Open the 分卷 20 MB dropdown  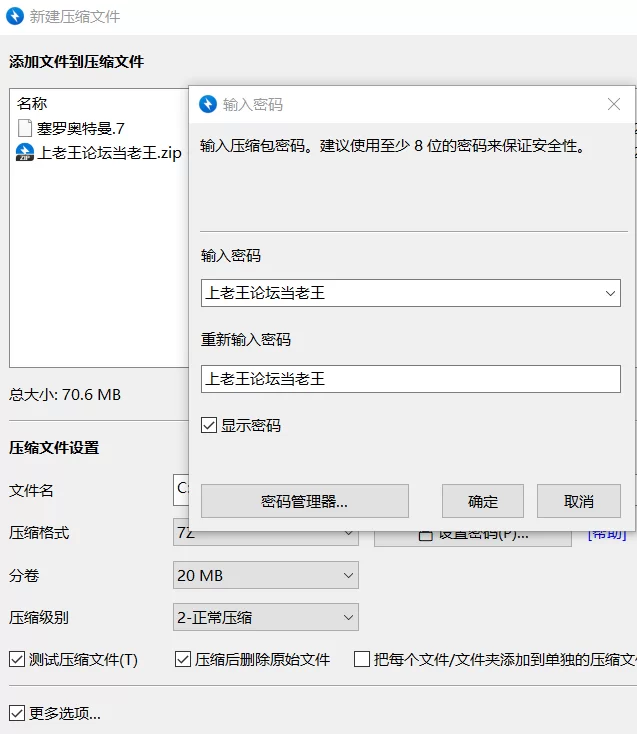click(x=266, y=575)
